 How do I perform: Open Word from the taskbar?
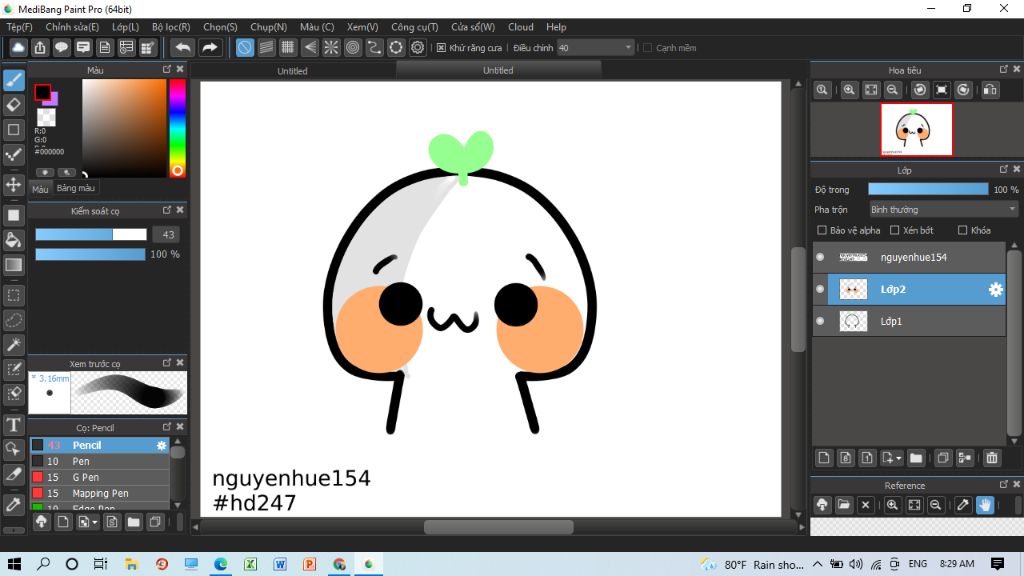280,564
